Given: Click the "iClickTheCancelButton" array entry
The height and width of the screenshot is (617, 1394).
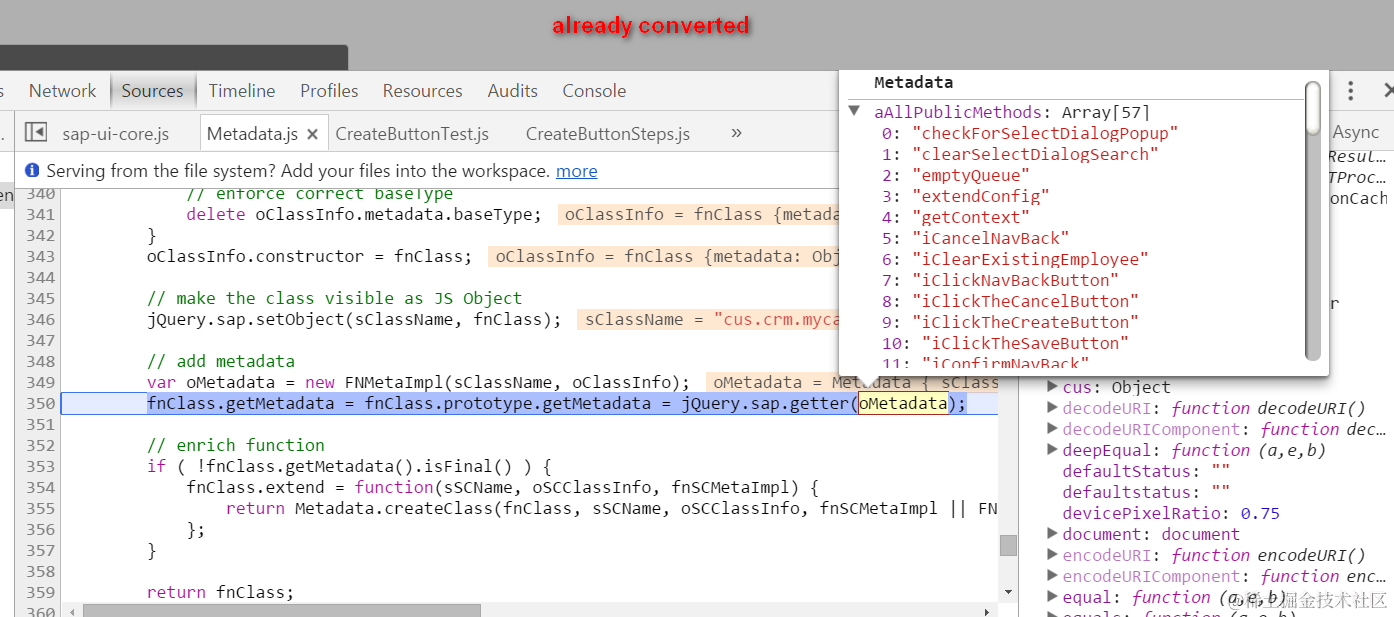Looking at the screenshot, I should pos(1025,301).
